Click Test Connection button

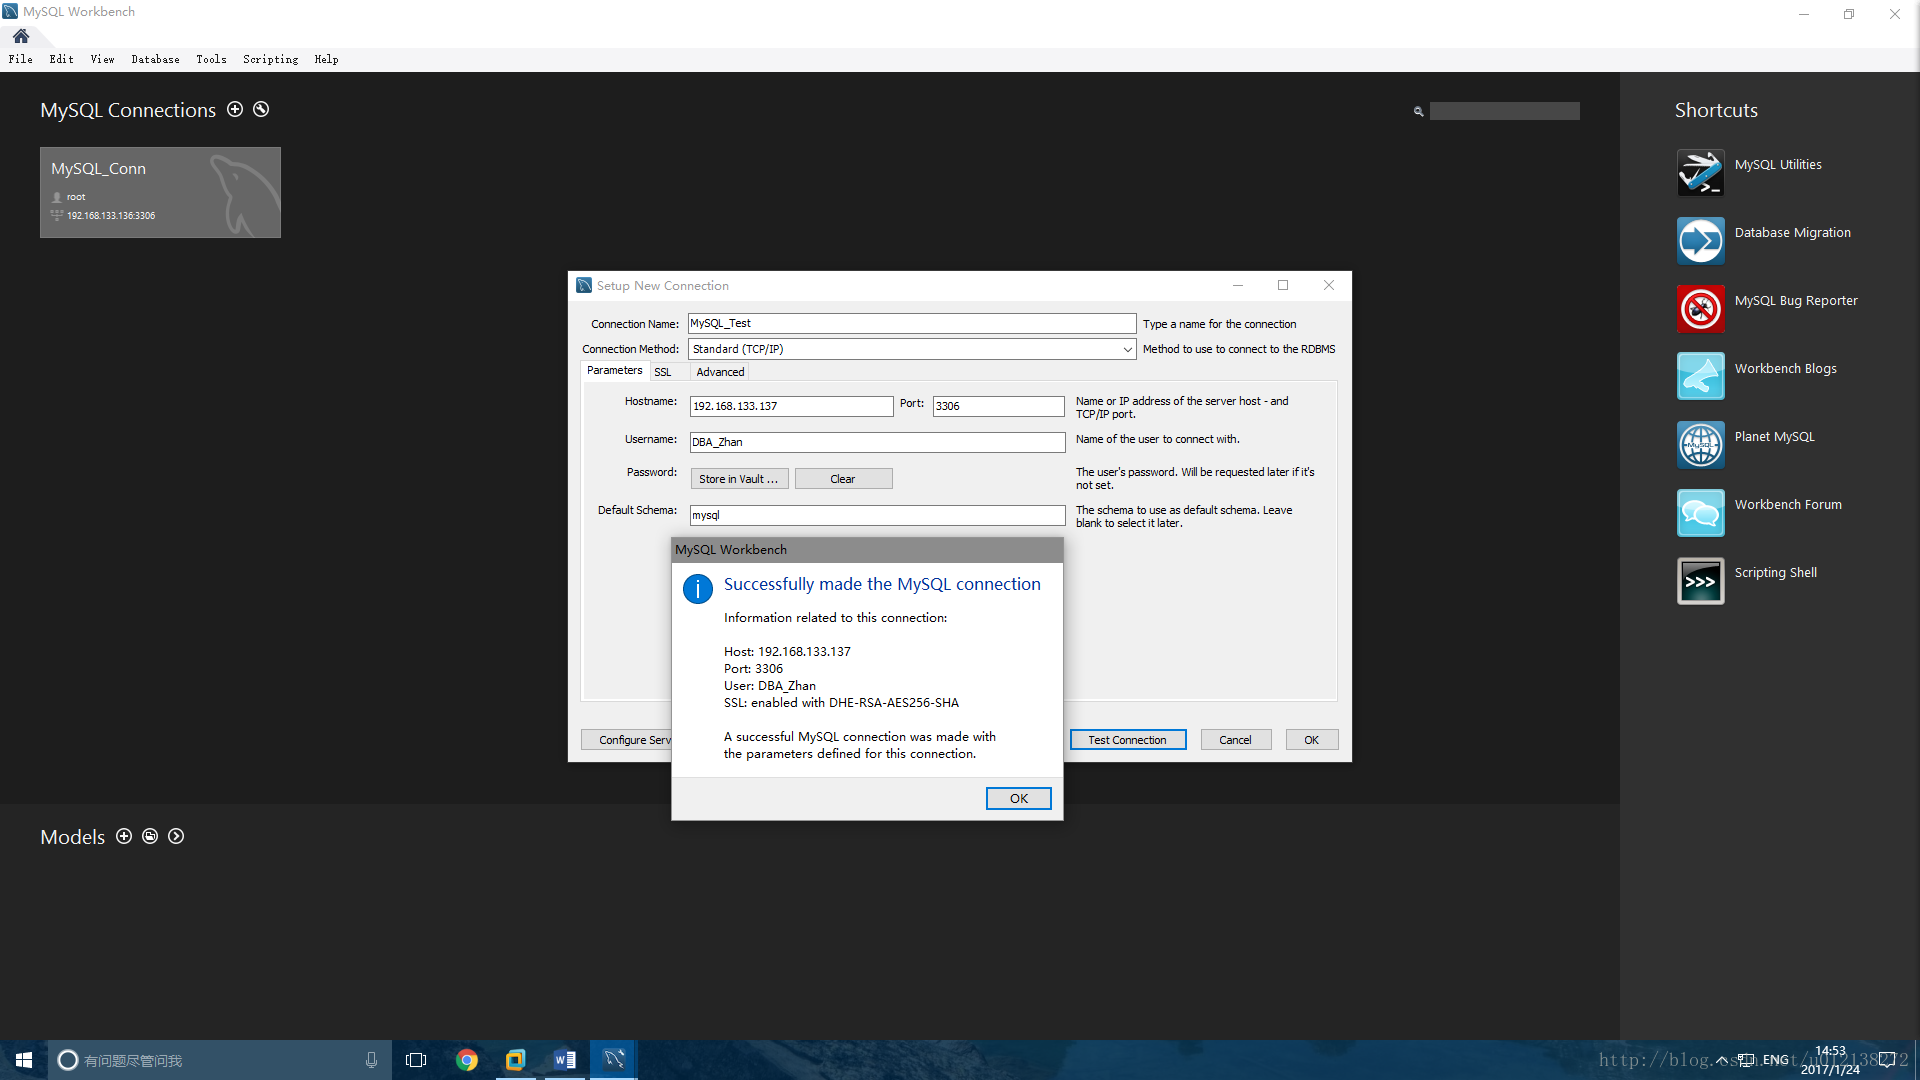1128,740
